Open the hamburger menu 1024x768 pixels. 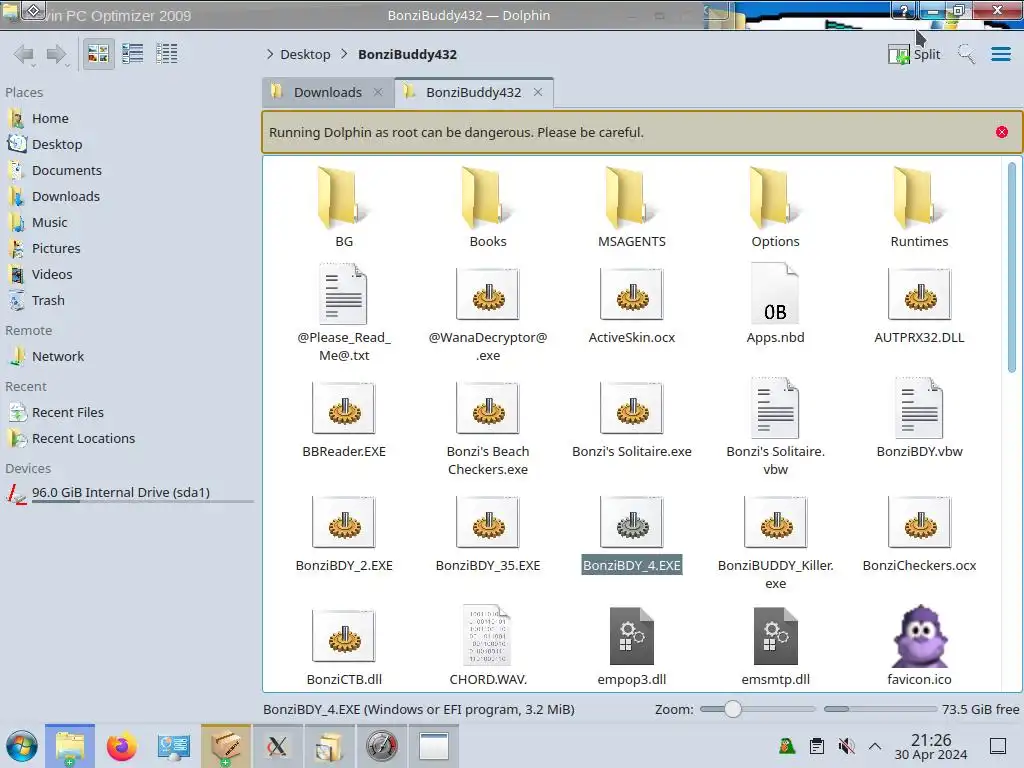click(x=1000, y=54)
